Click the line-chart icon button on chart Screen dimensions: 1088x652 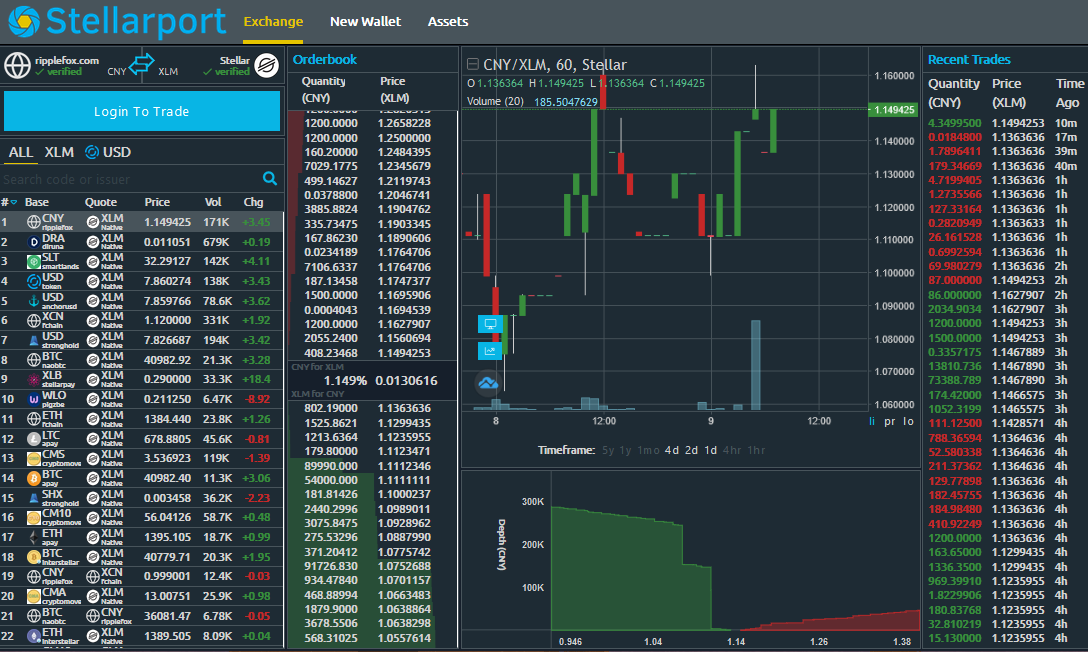490,350
